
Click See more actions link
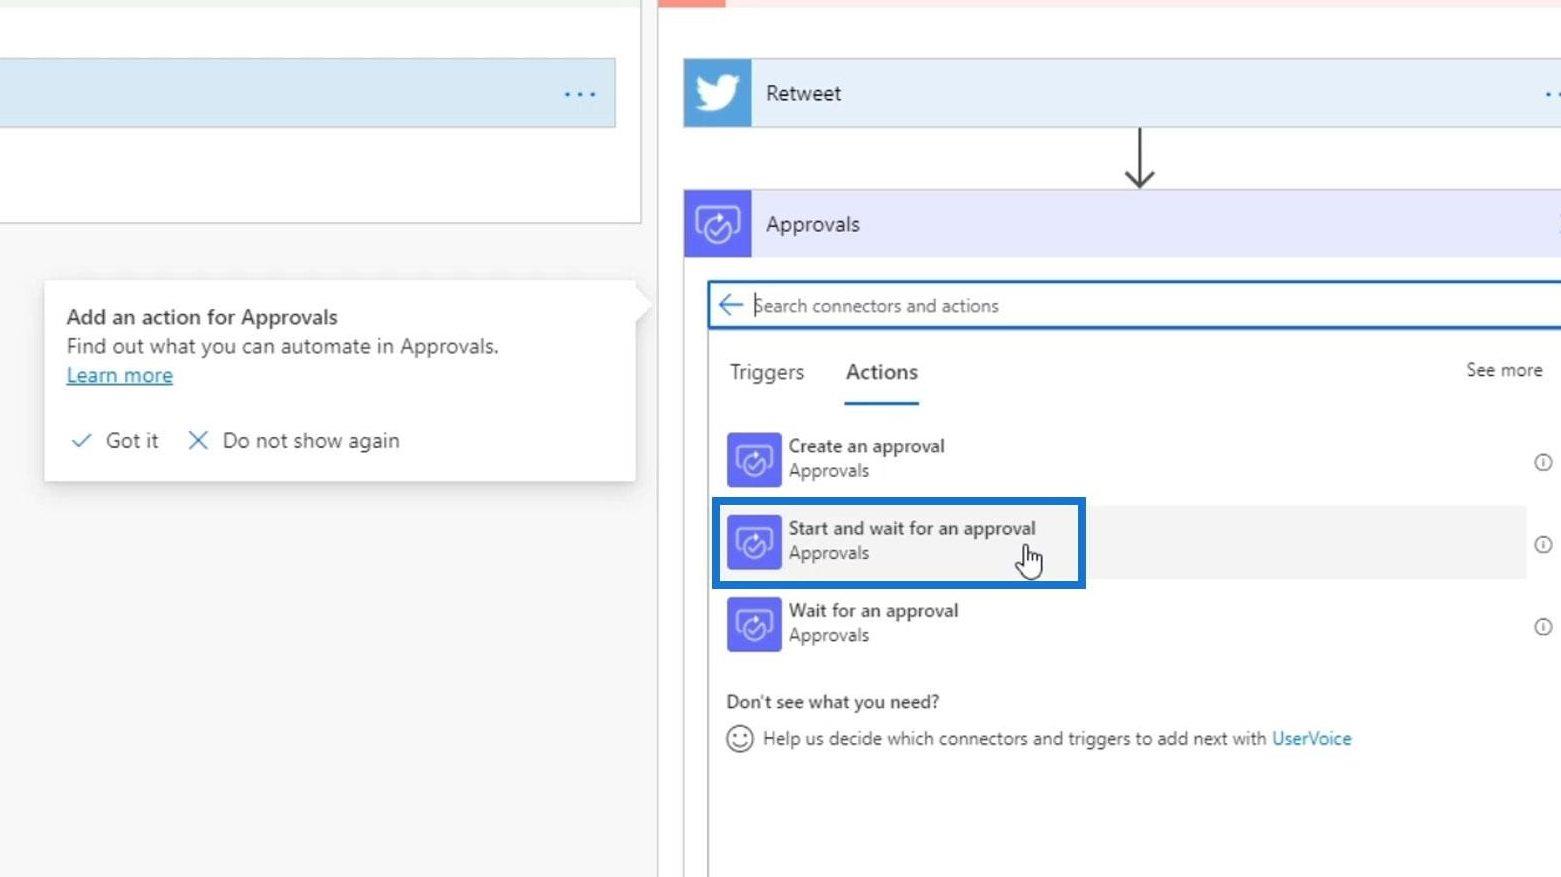pos(1504,370)
